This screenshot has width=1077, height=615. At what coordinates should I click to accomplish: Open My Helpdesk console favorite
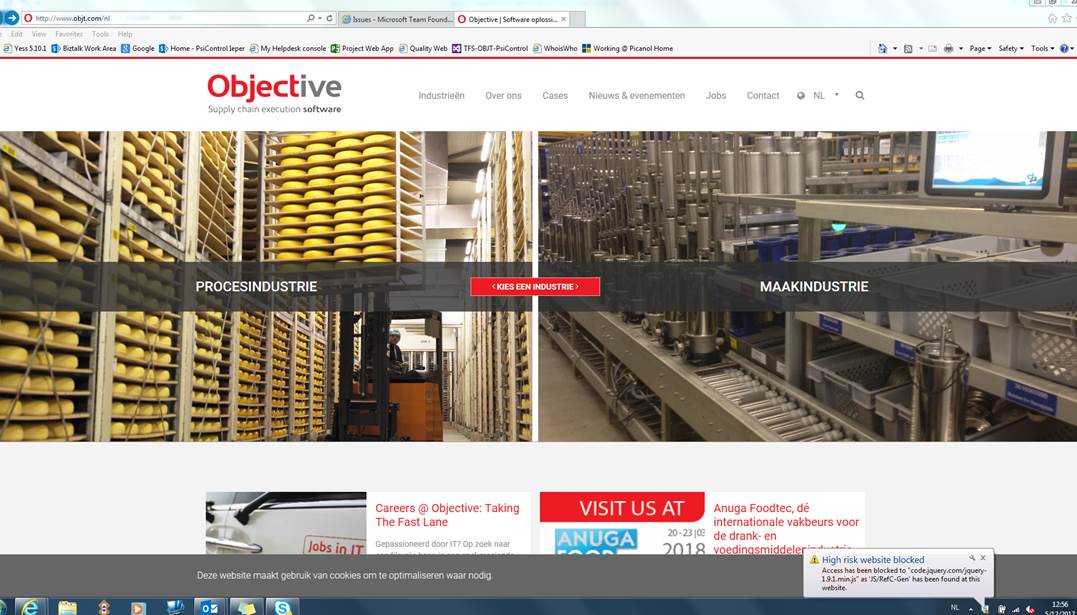click(x=288, y=49)
